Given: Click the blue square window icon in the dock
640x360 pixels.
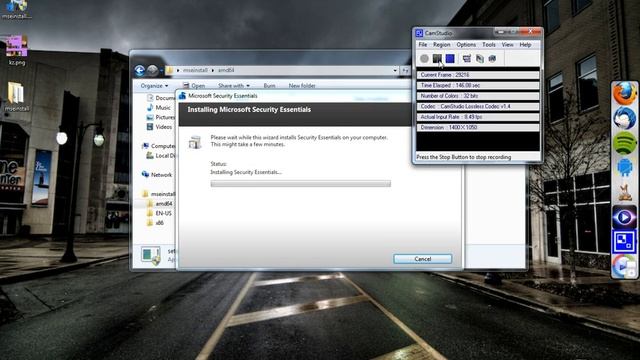Looking at the screenshot, I should 624,242.
